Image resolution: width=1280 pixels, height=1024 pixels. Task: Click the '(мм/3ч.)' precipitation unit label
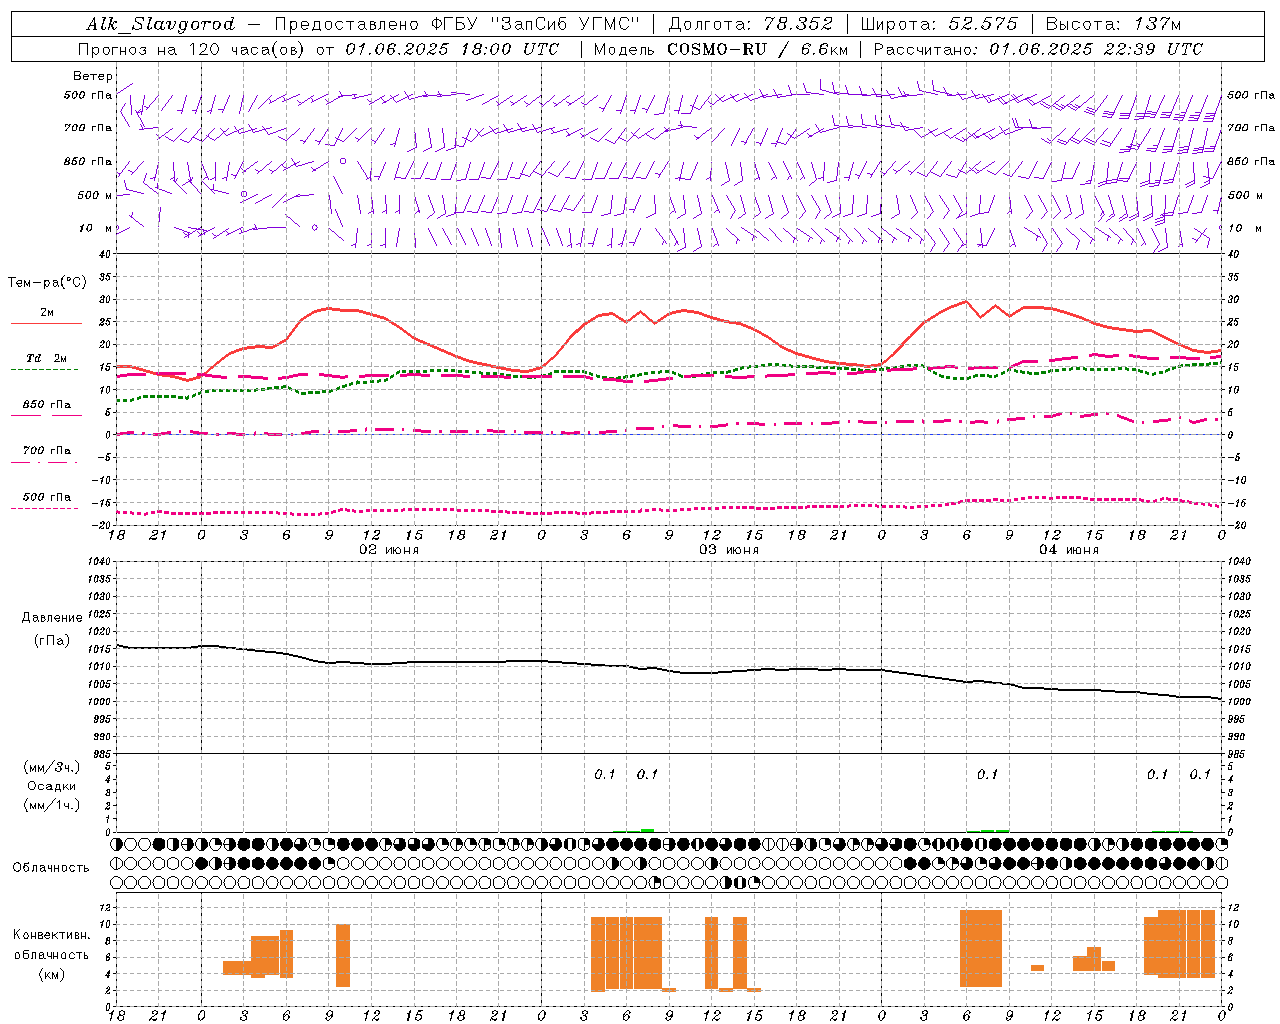(x=52, y=767)
